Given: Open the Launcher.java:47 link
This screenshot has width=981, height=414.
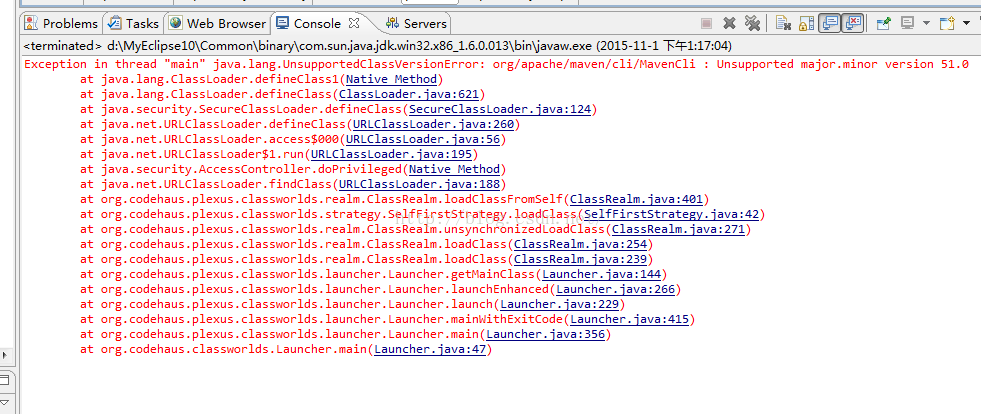Looking at the screenshot, I should coord(430,349).
